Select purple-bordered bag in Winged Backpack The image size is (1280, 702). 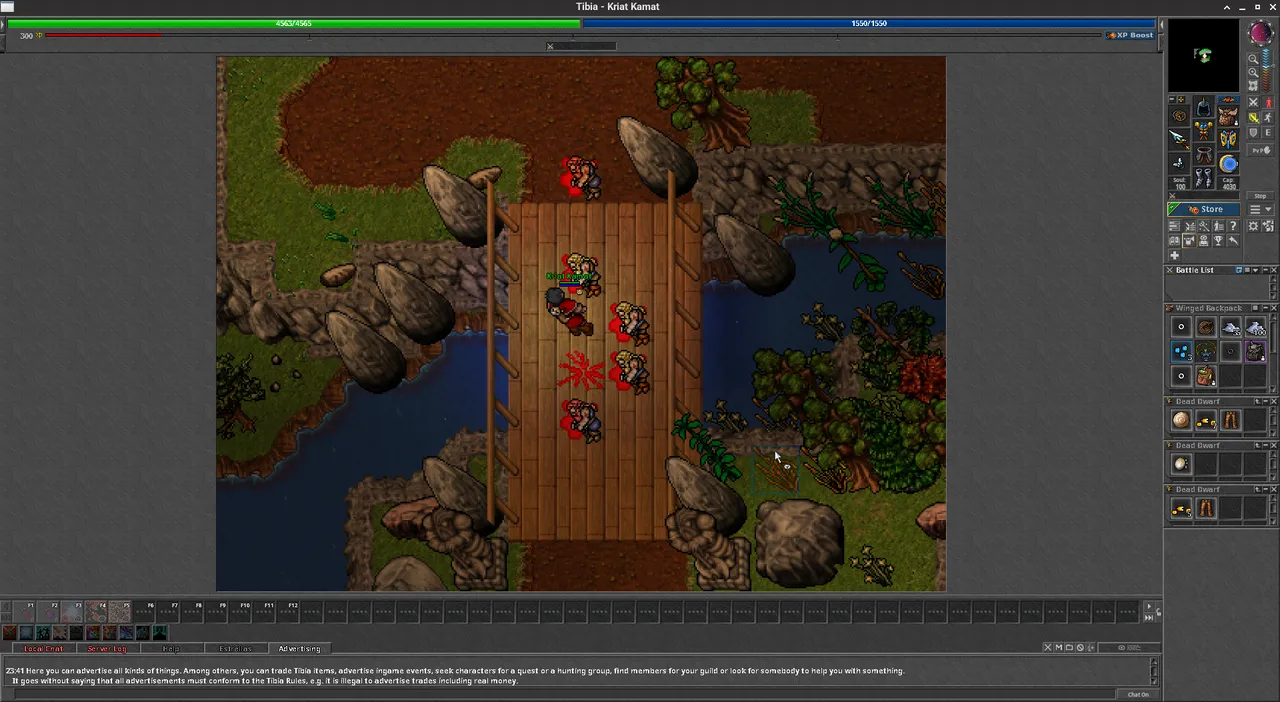[x=1256, y=351]
